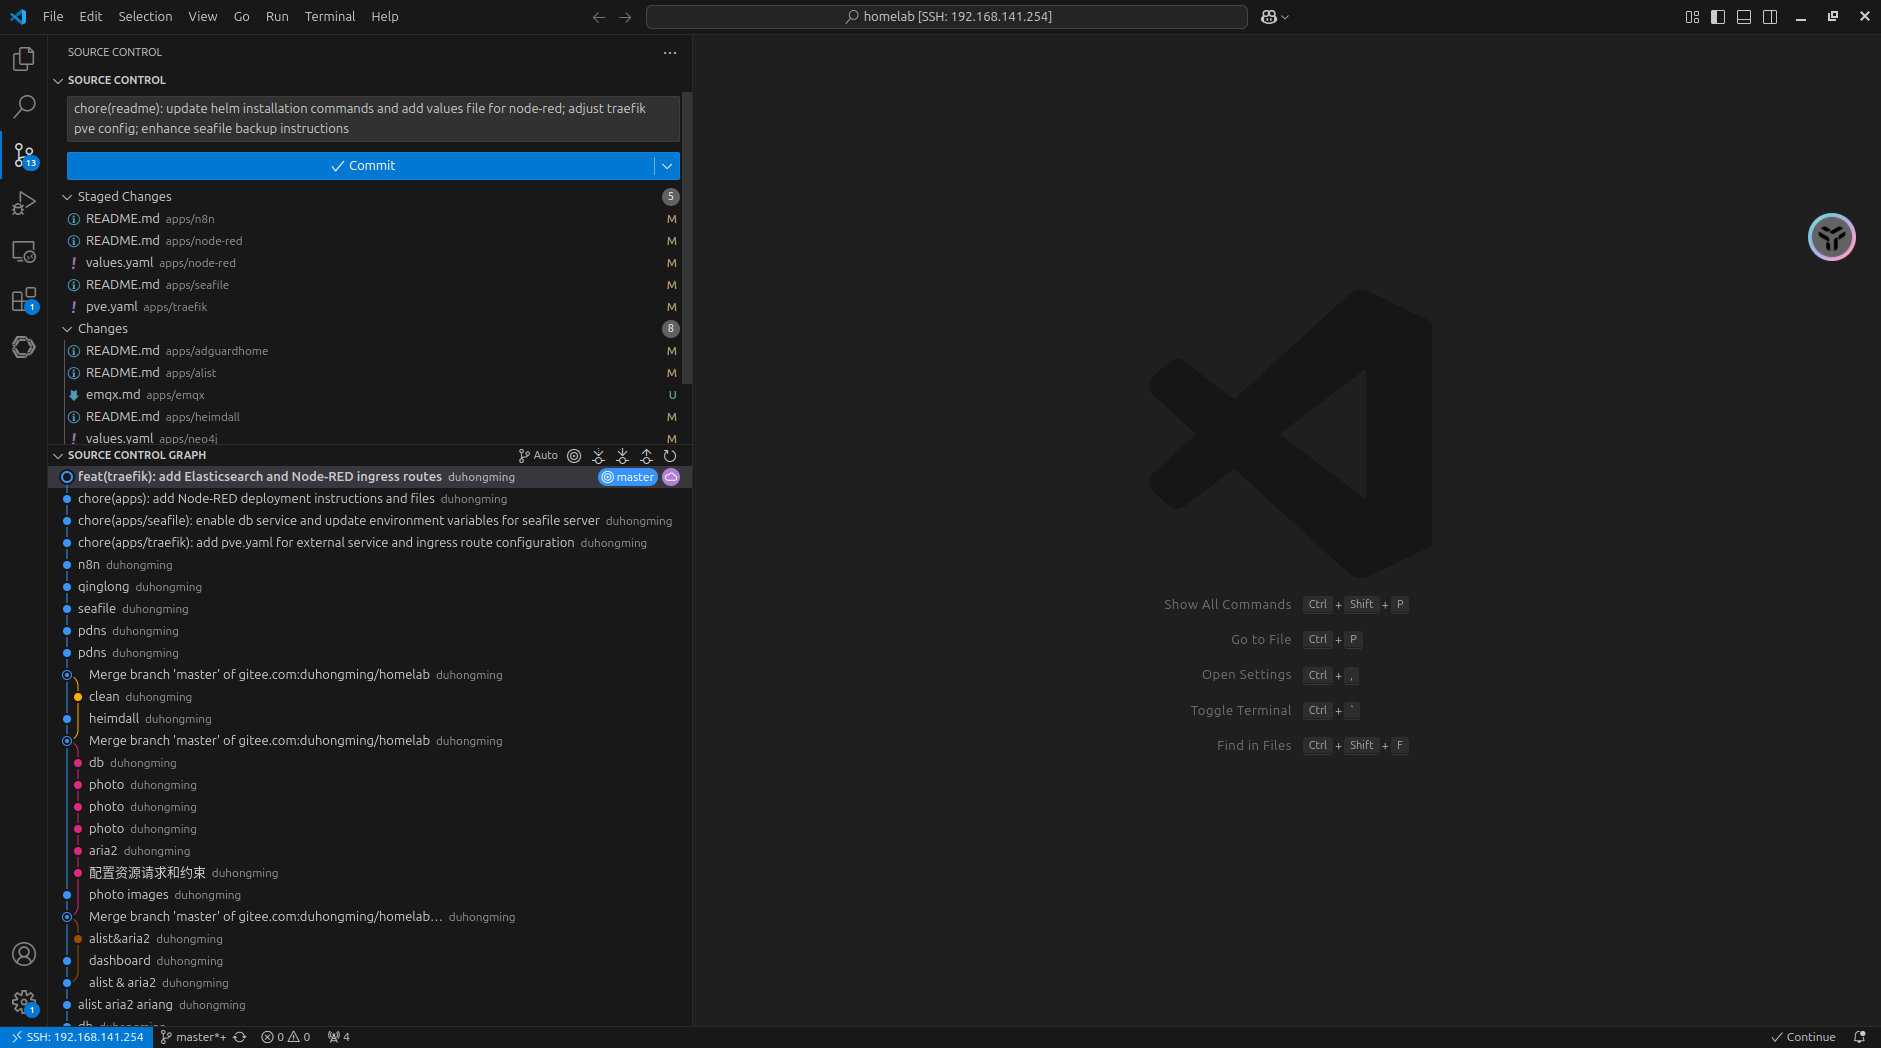Select commit 'feat(traefik): add Elasticsearch and Node-RED ingress routes'
This screenshot has width=1881, height=1048.
click(370, 477)
